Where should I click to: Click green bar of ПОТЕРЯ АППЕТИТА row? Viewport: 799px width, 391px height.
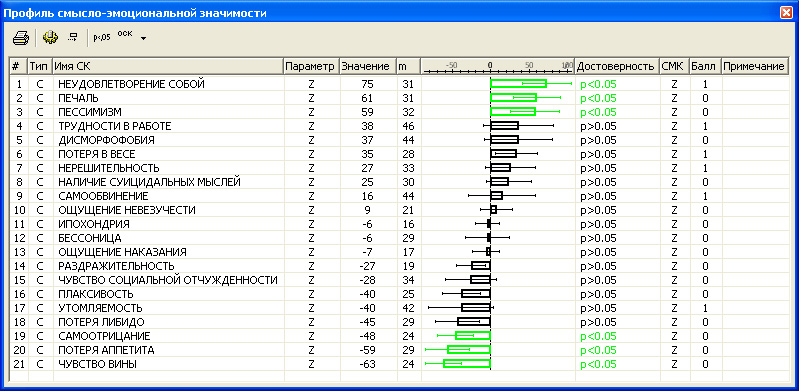[469, 350]
